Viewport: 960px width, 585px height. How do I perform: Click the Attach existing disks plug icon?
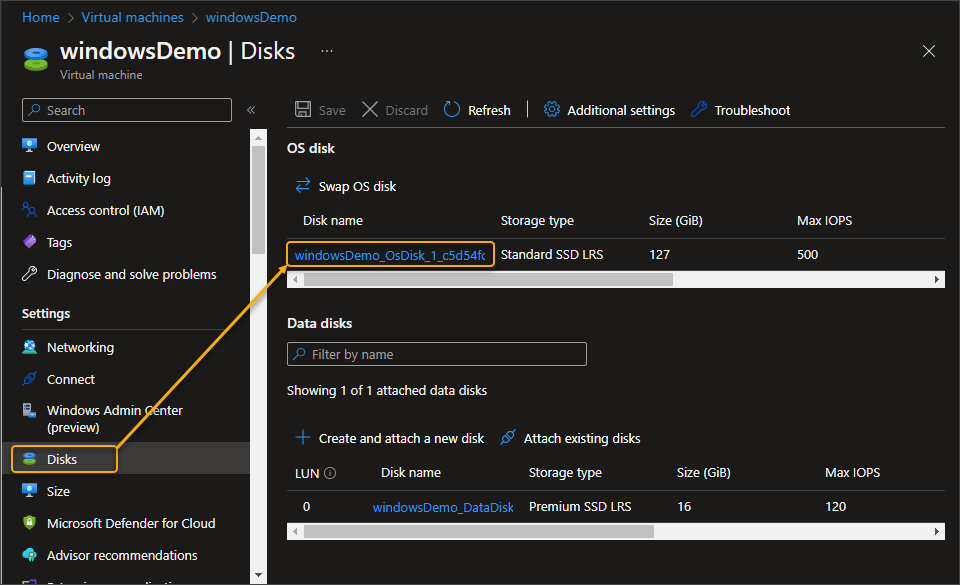point(508,437)
